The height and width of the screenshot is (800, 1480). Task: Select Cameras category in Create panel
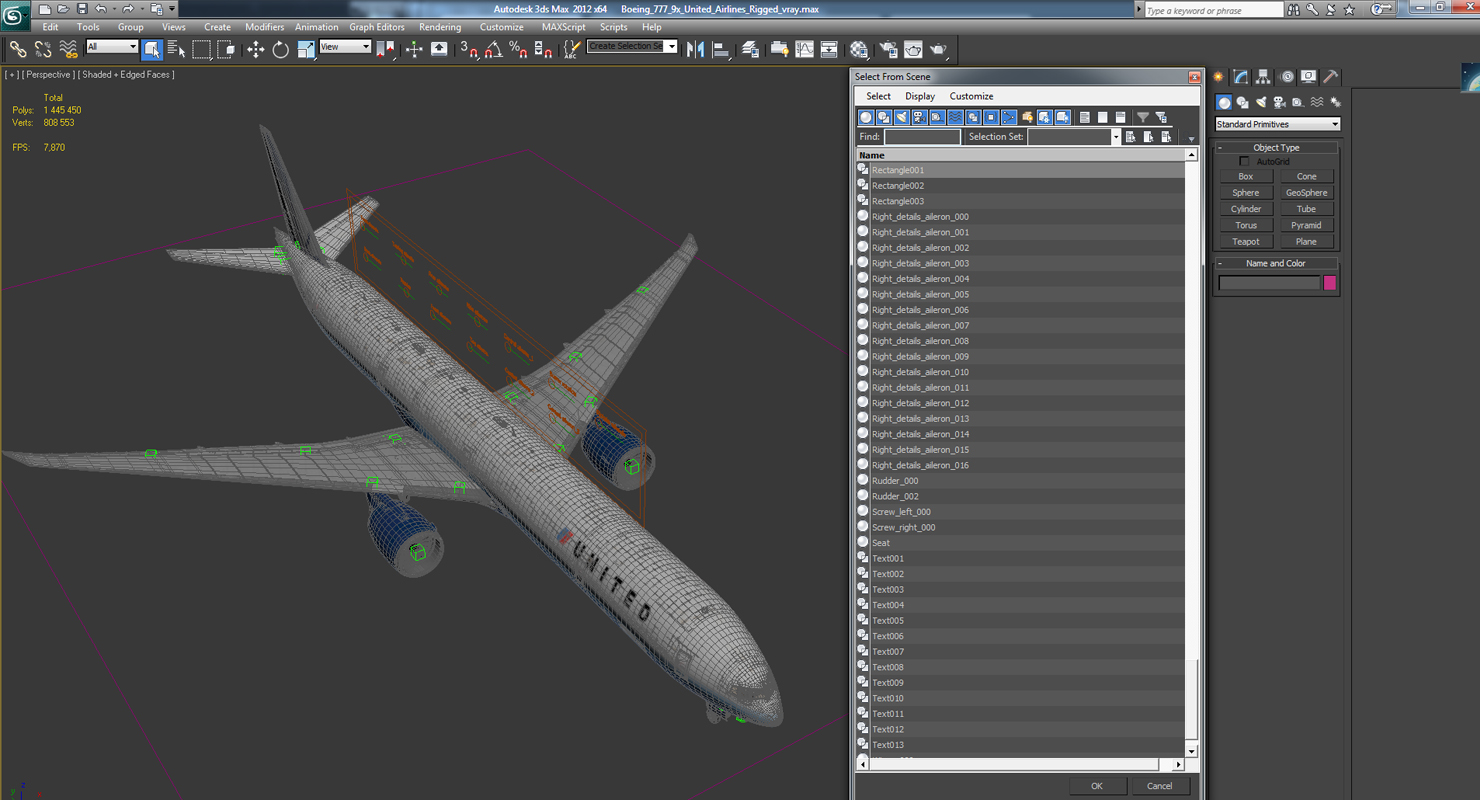[x=1279, y=102]
